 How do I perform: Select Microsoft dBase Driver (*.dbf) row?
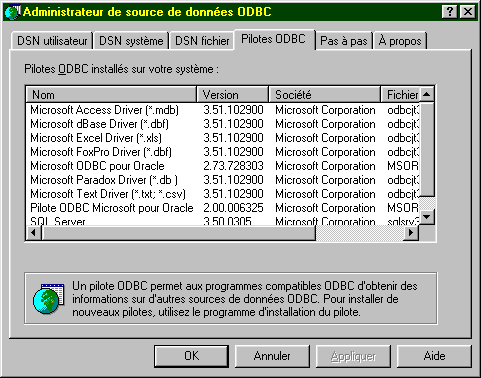coord(222,124)
